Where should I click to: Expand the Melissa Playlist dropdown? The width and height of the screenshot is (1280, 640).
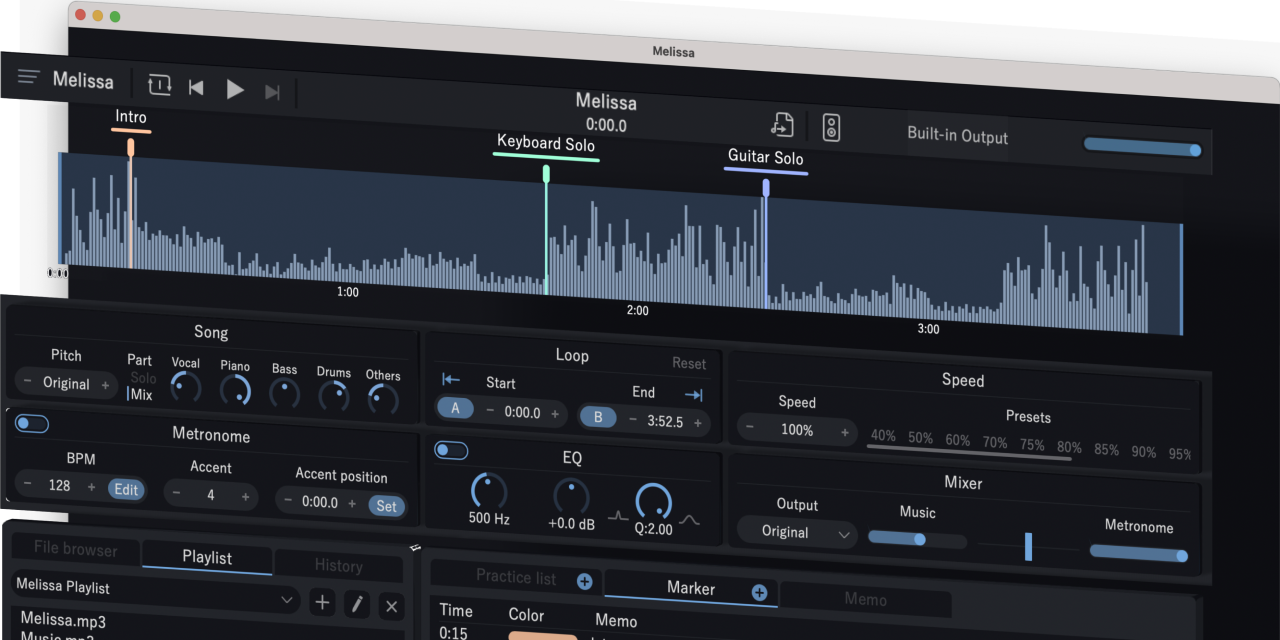click(289, 600)
